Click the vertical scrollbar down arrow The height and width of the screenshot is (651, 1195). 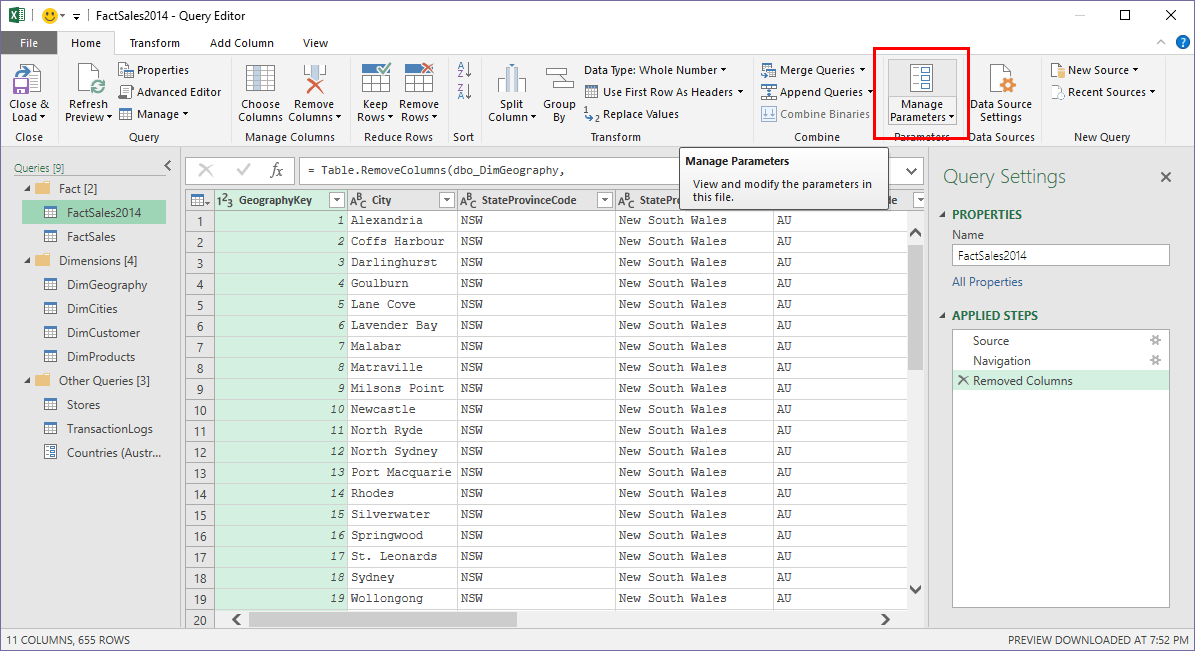pos(915,589)
